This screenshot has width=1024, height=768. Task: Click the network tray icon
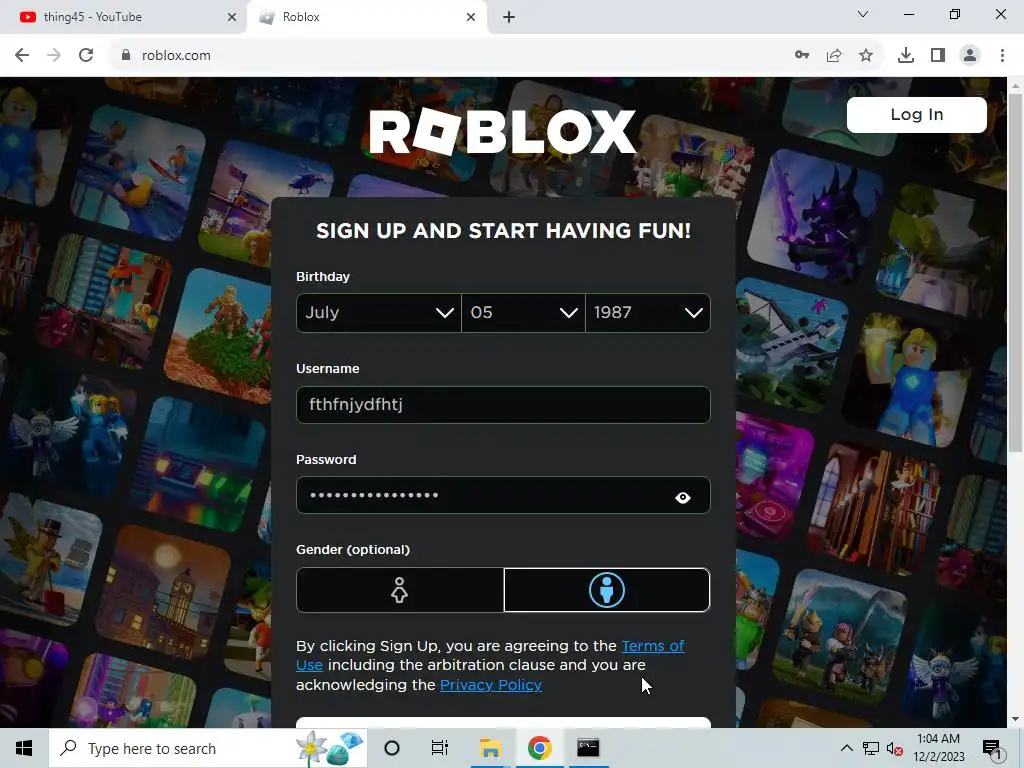(871, 748)
